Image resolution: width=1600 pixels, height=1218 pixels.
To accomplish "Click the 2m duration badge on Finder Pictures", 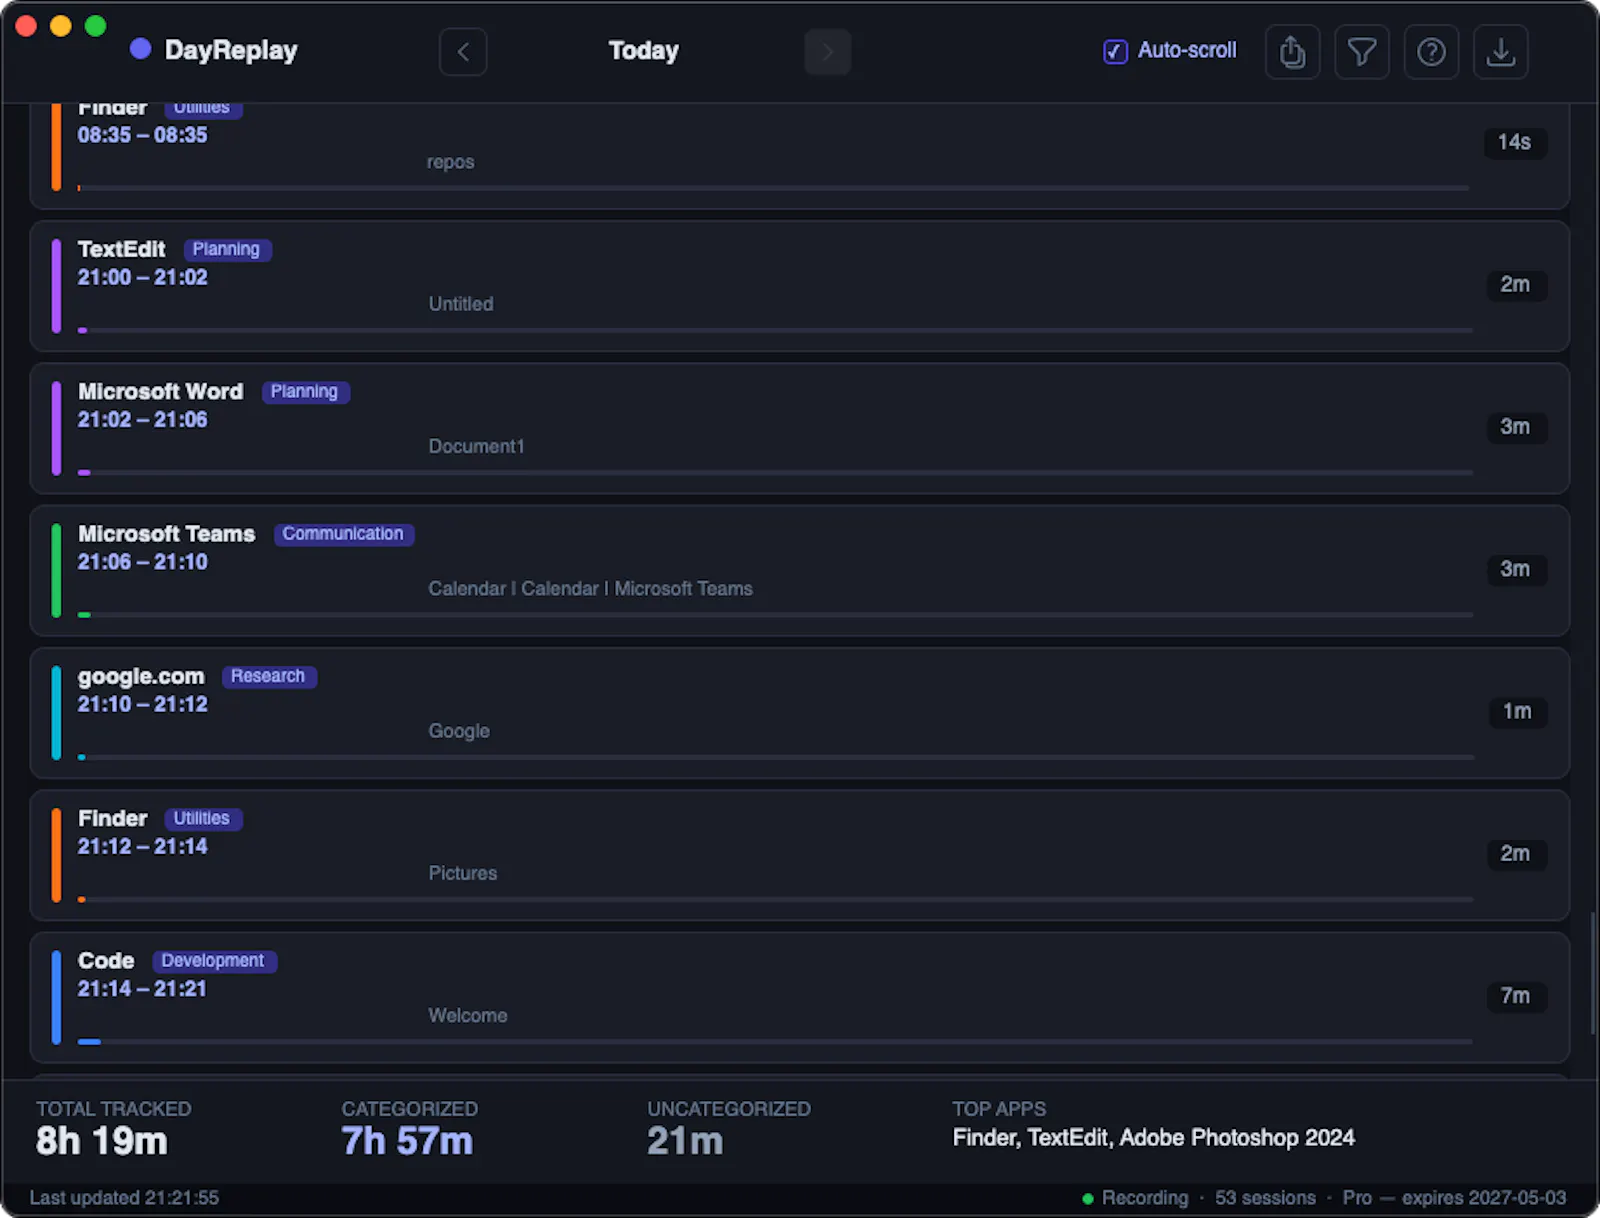I will (x=1515, y=853).
